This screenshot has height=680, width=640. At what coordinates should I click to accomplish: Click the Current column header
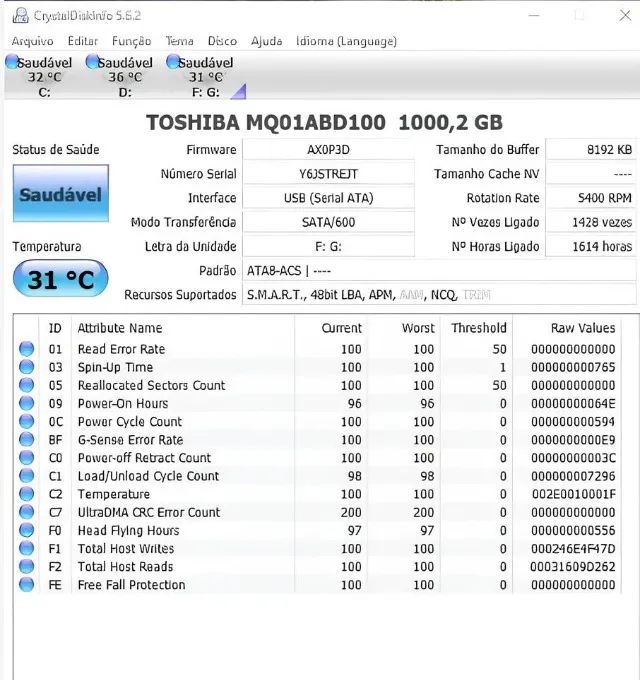pyautogui.click(x=342, y=328)
